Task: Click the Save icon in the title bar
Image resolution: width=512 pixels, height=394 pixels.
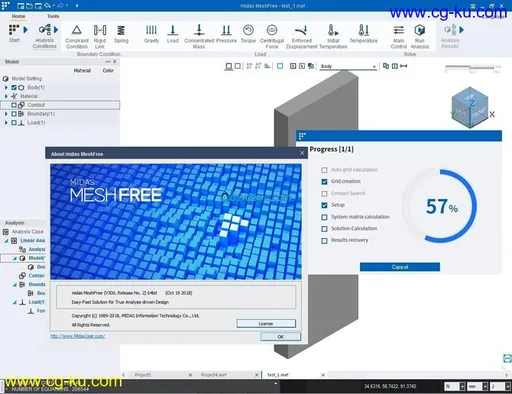Action: (38, 6)
